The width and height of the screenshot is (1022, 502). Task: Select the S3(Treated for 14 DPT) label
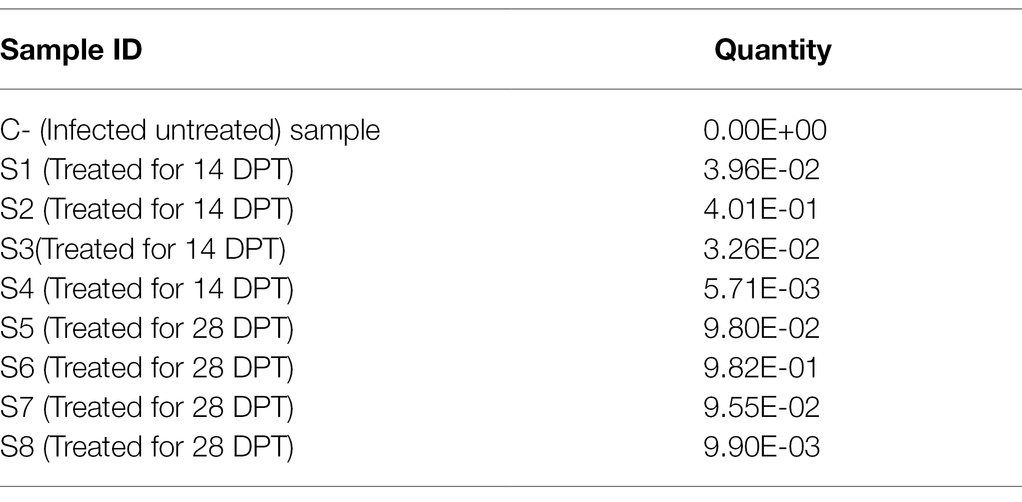coord(143,249)
